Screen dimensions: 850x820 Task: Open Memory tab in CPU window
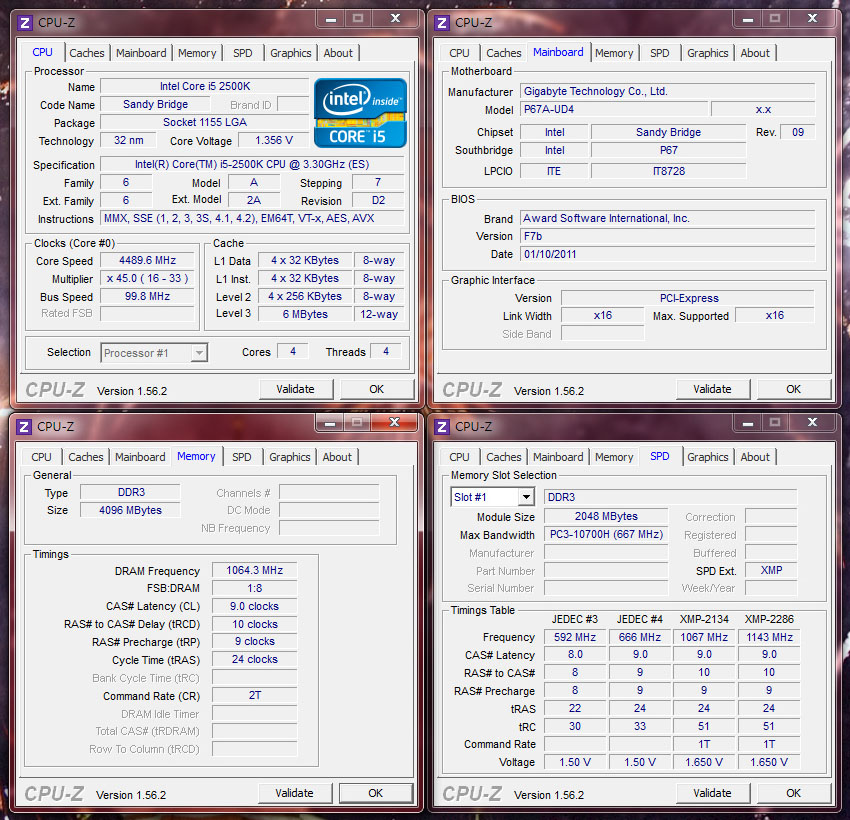(x=197, y=53)
